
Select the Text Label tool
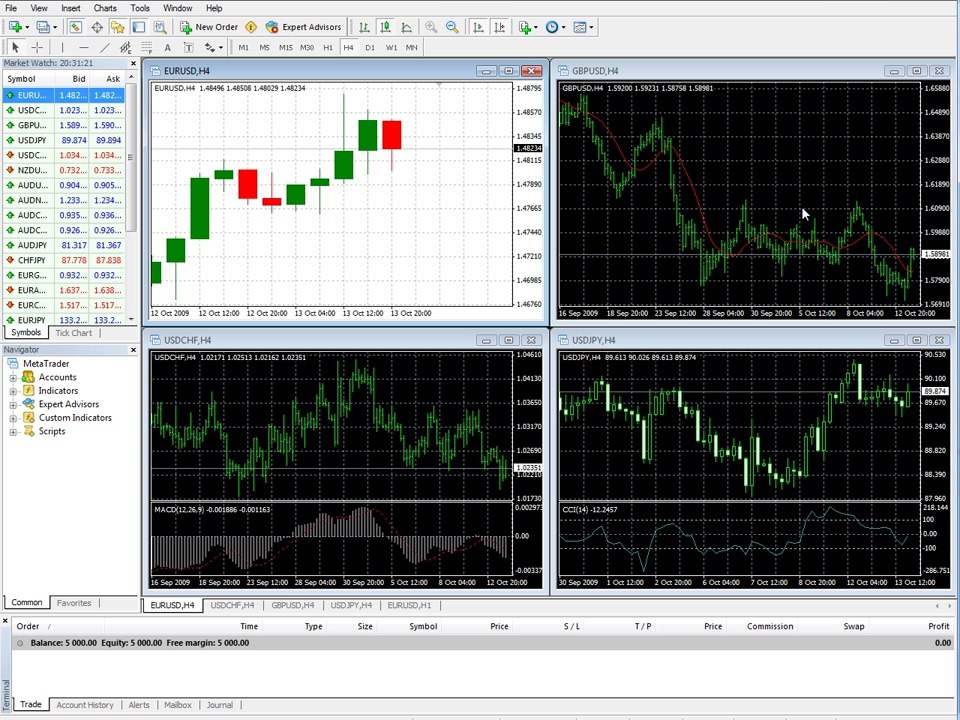click(189, 47)
